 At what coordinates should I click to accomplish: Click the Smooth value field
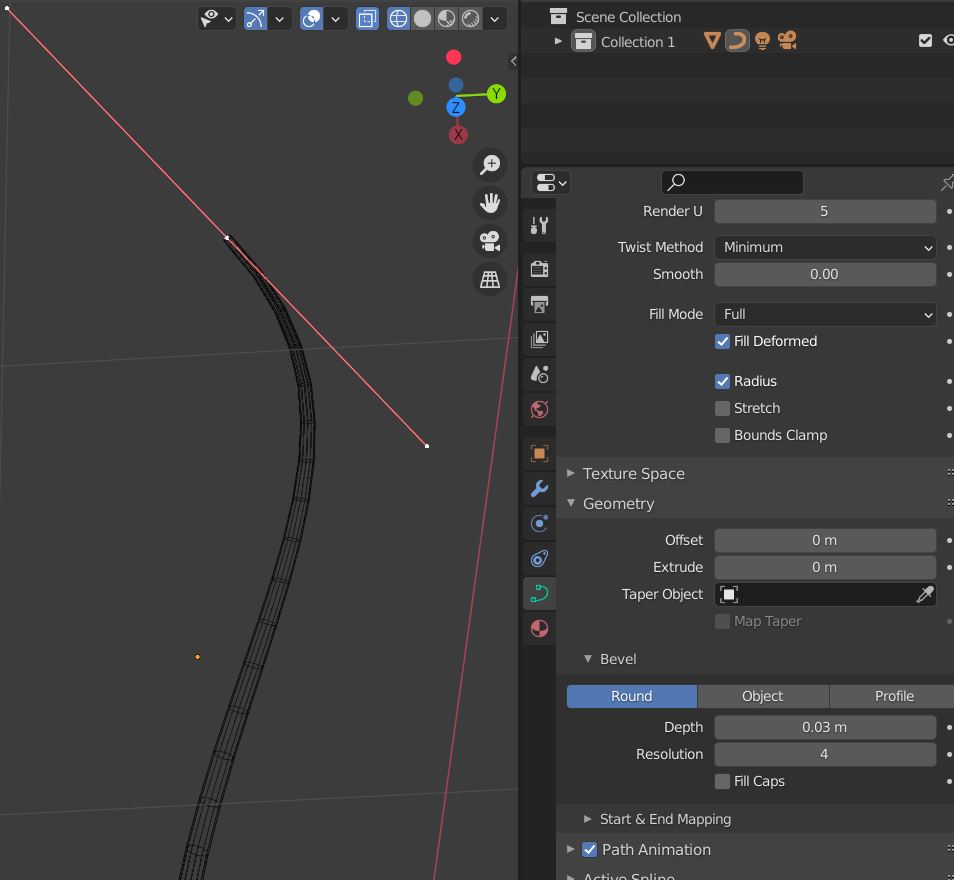point(825,274)
